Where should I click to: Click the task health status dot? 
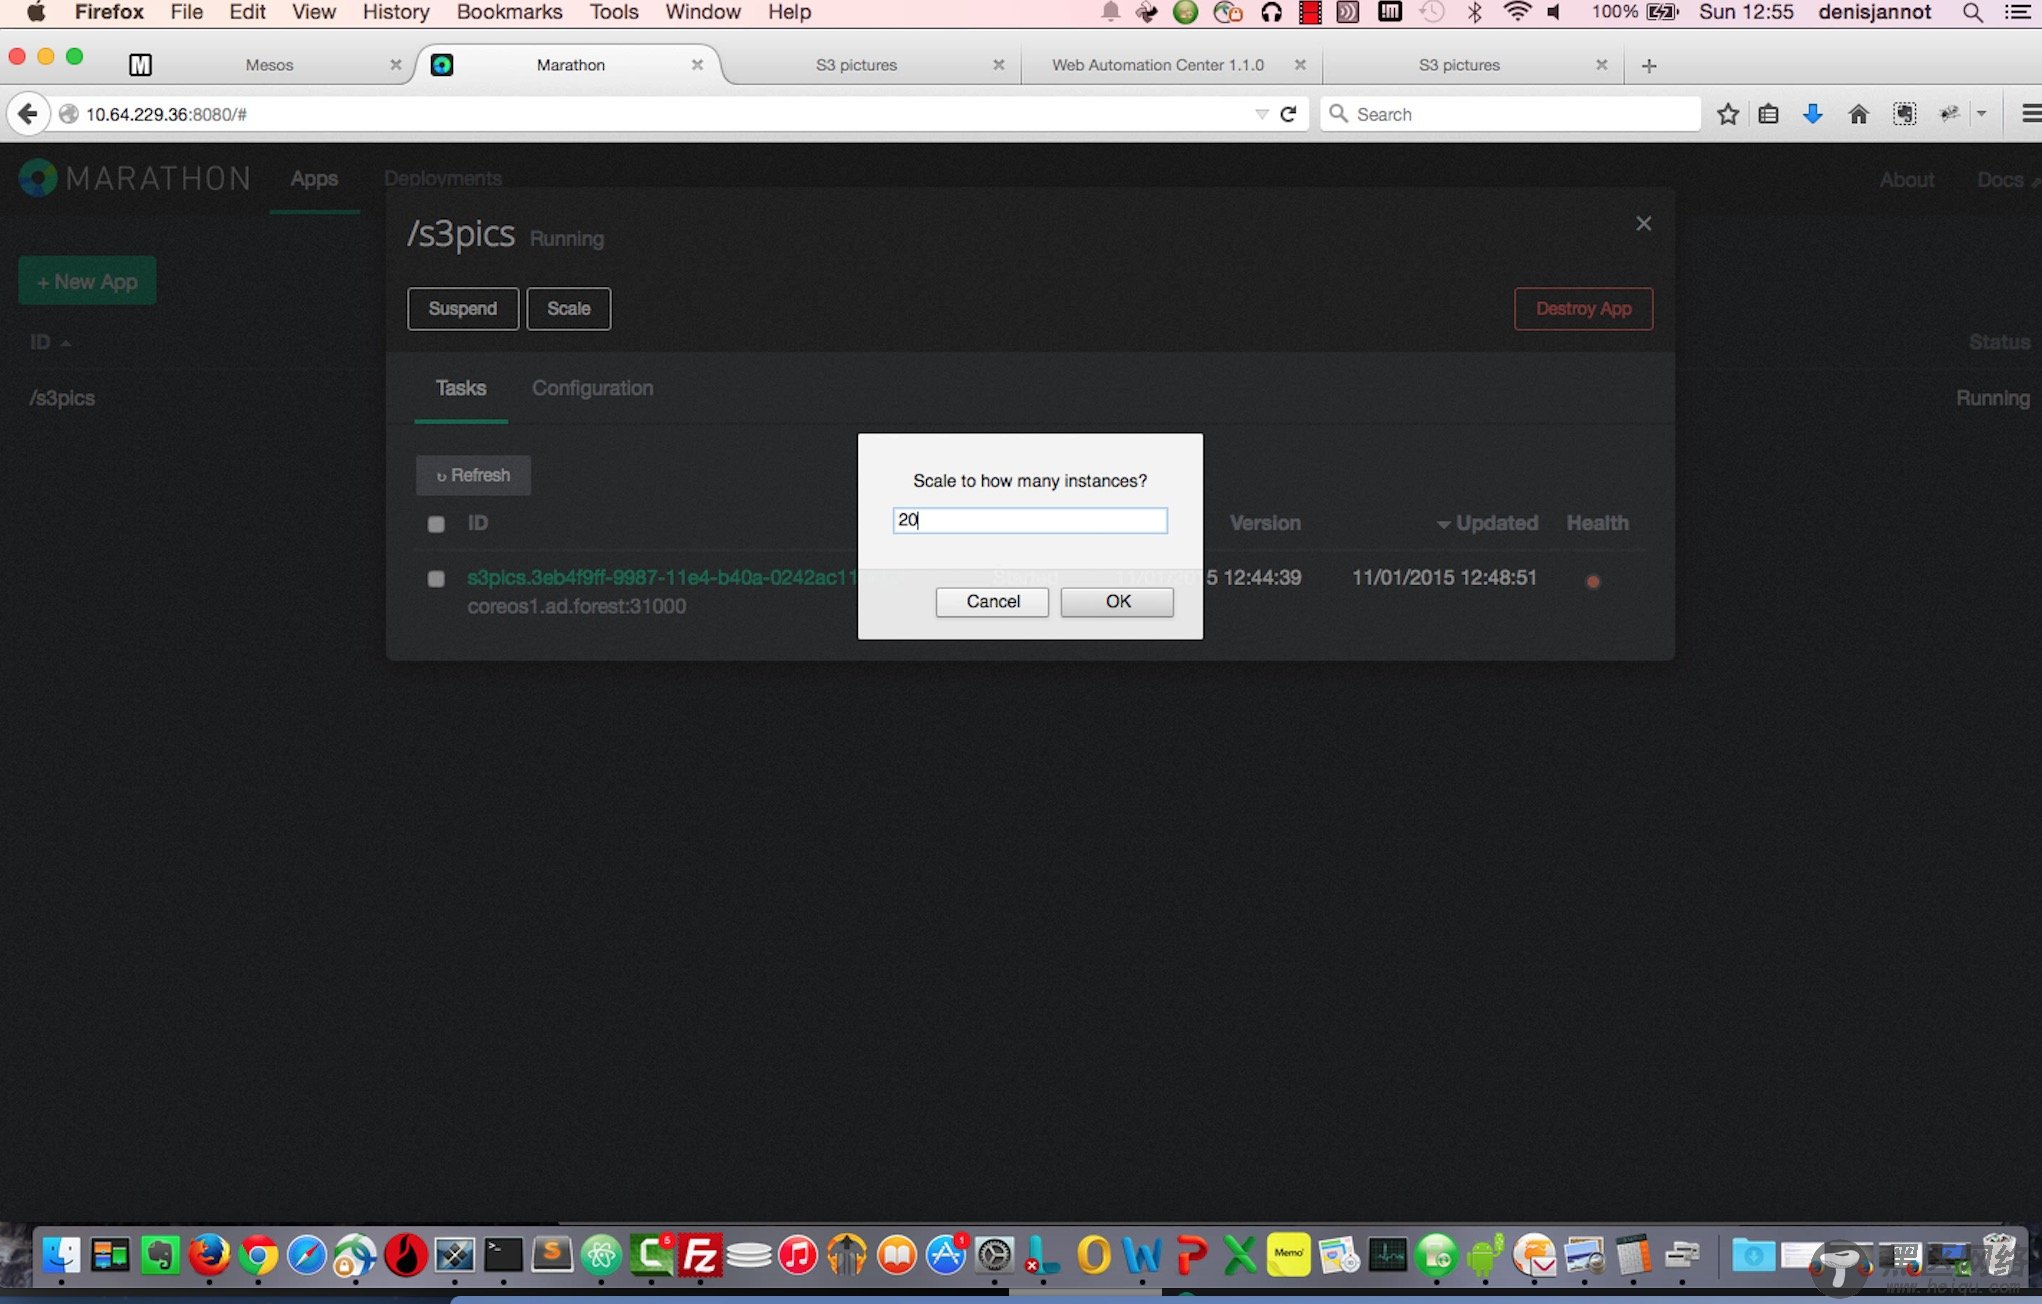1593,581
